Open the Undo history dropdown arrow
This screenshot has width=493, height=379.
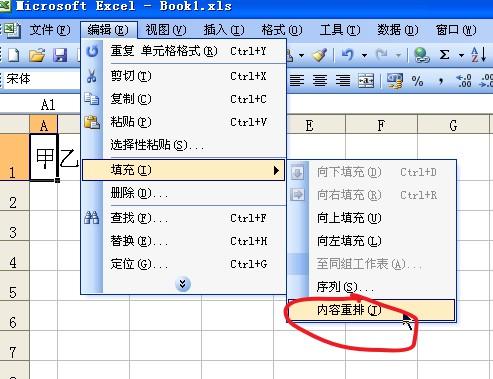click(365, 55)
